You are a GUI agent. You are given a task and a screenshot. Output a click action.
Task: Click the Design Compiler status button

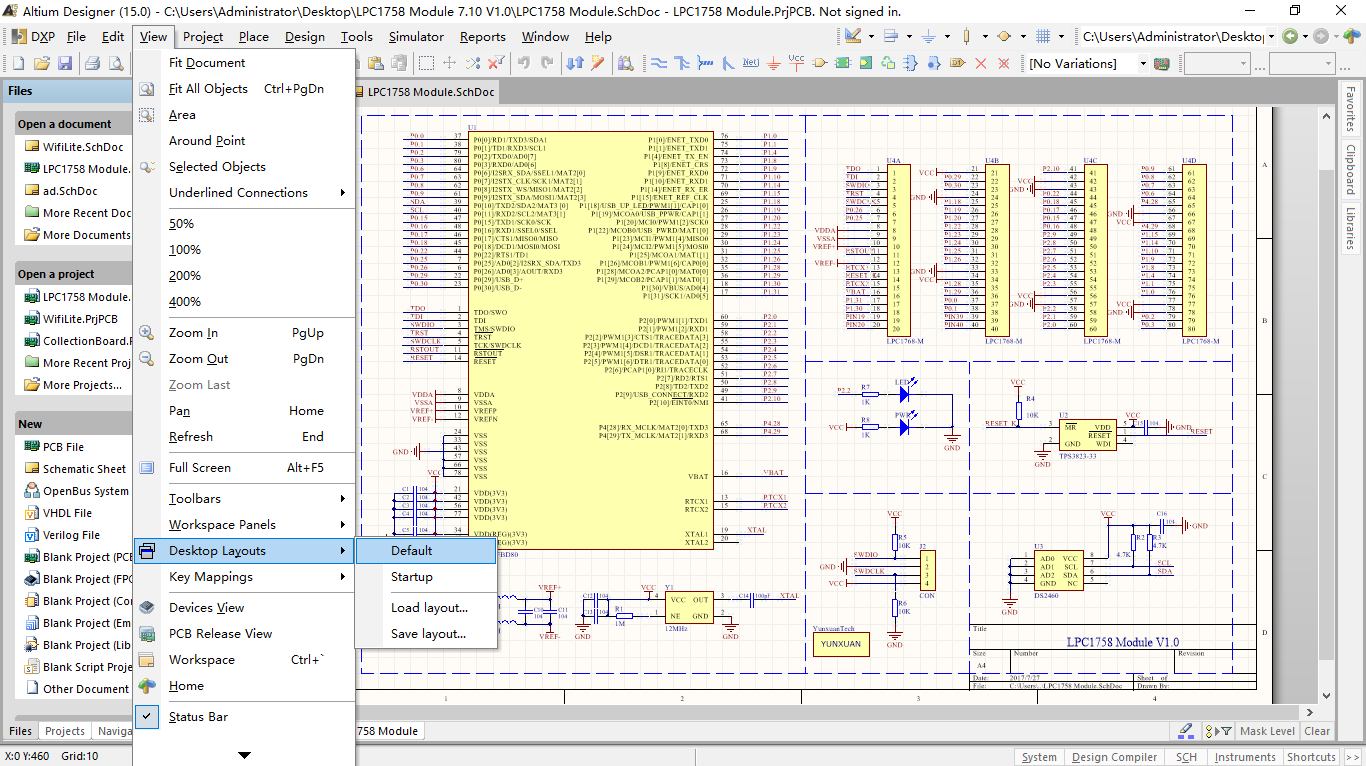click(x=1114, y=757)
